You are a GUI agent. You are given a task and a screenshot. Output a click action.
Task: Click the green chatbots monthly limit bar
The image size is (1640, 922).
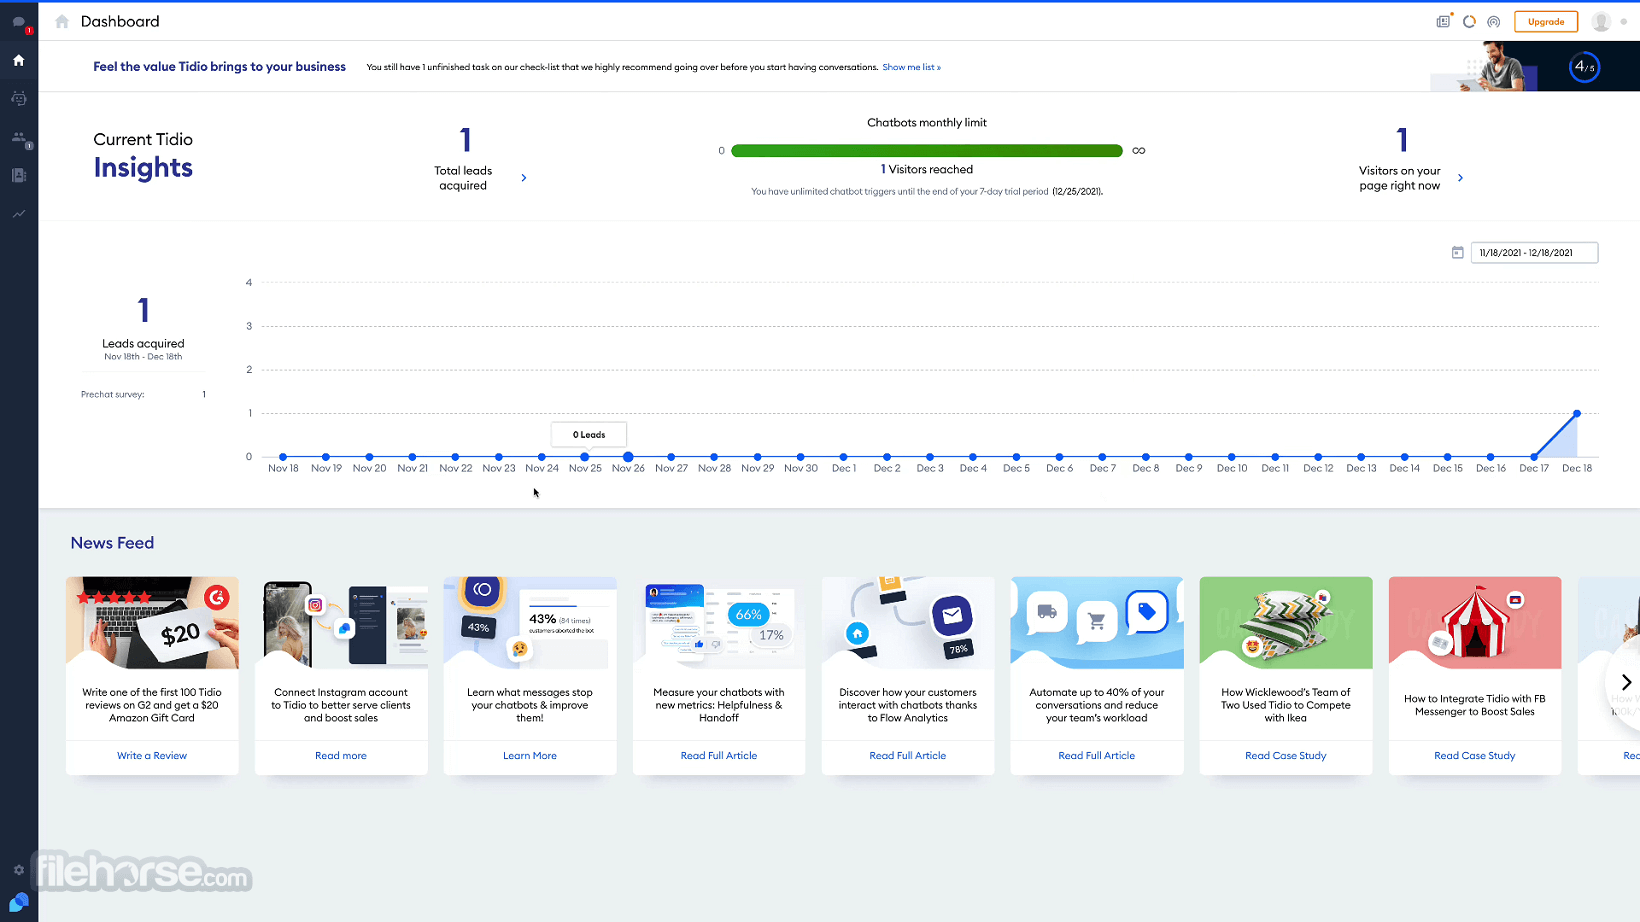point(926,151)
